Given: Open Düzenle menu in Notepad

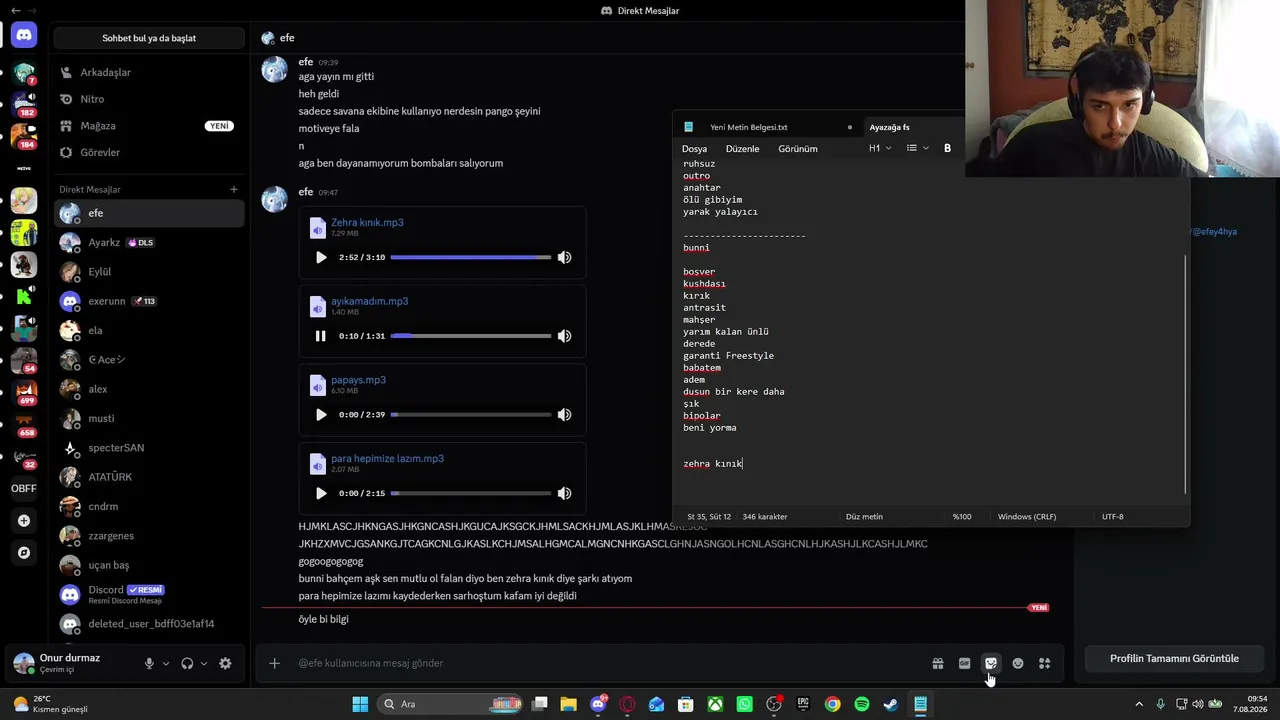Looking at the screenshot, I should [x=742, y=148].
